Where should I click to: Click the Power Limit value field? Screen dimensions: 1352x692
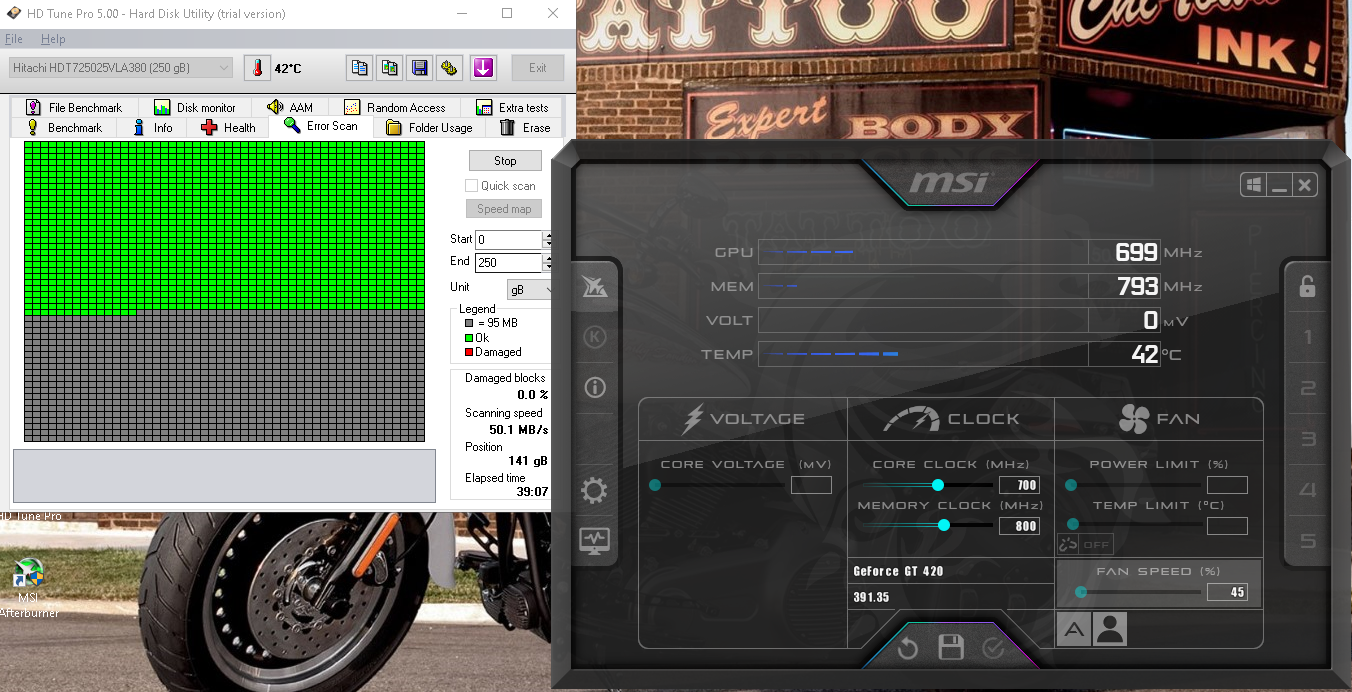[1227, 485]
